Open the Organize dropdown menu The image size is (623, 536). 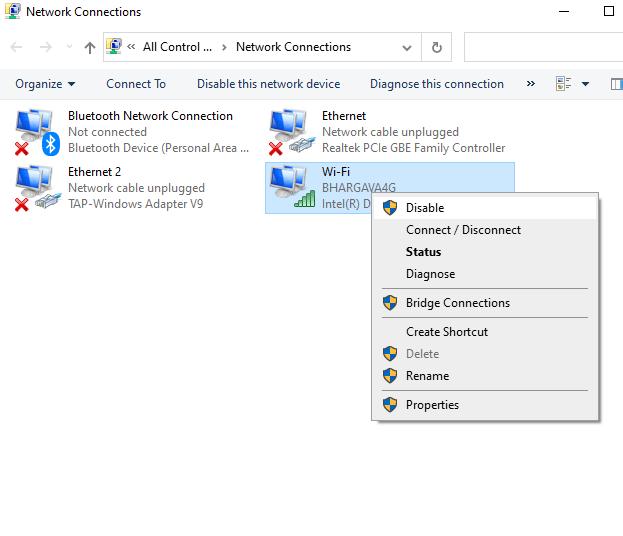[x=45, y=84]
